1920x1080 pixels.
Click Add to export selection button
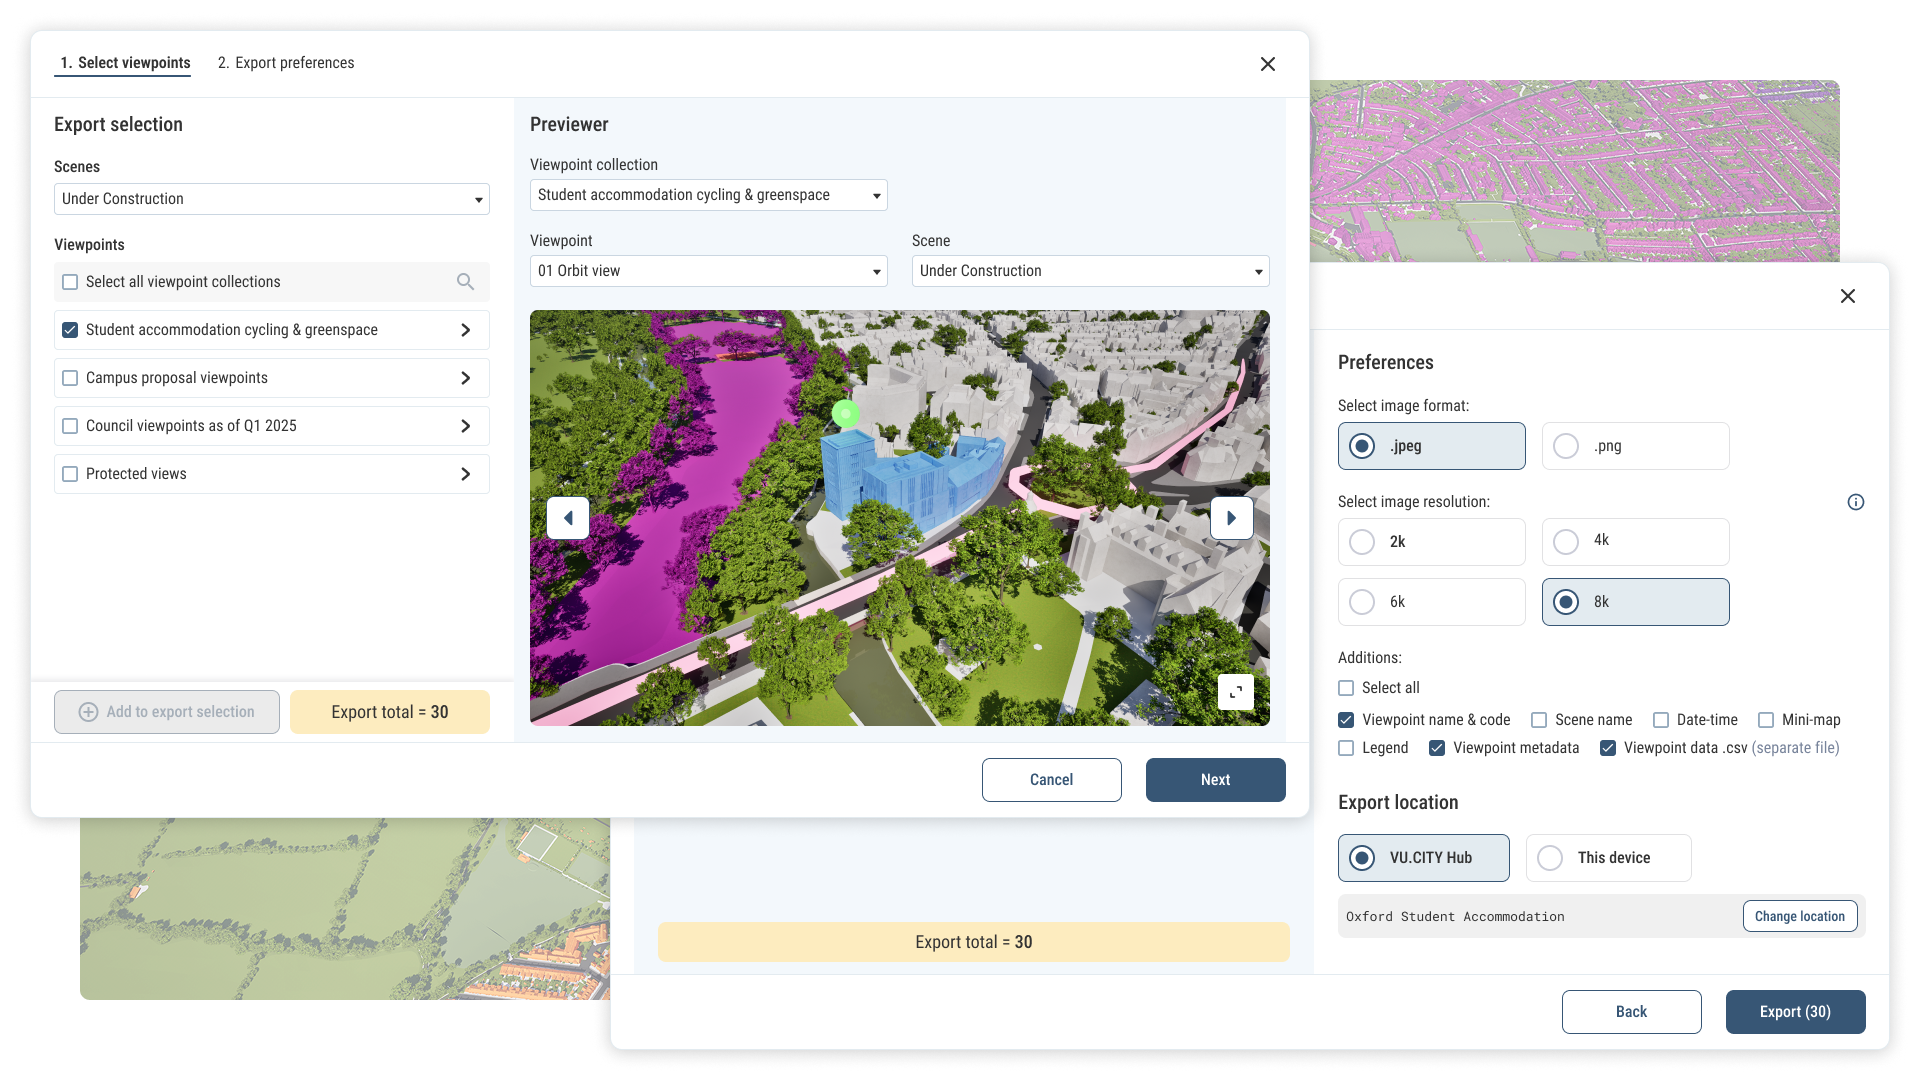click(167, 712)
